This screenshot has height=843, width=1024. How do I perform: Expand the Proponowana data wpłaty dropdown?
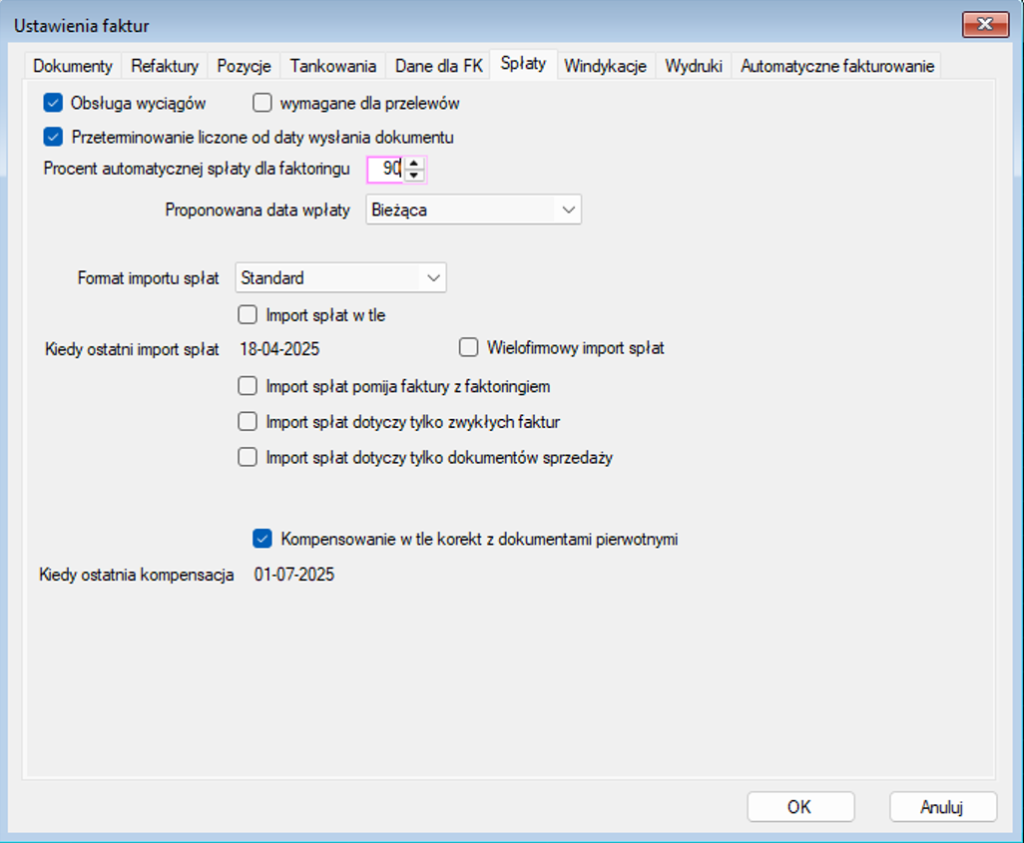point(568,210)
